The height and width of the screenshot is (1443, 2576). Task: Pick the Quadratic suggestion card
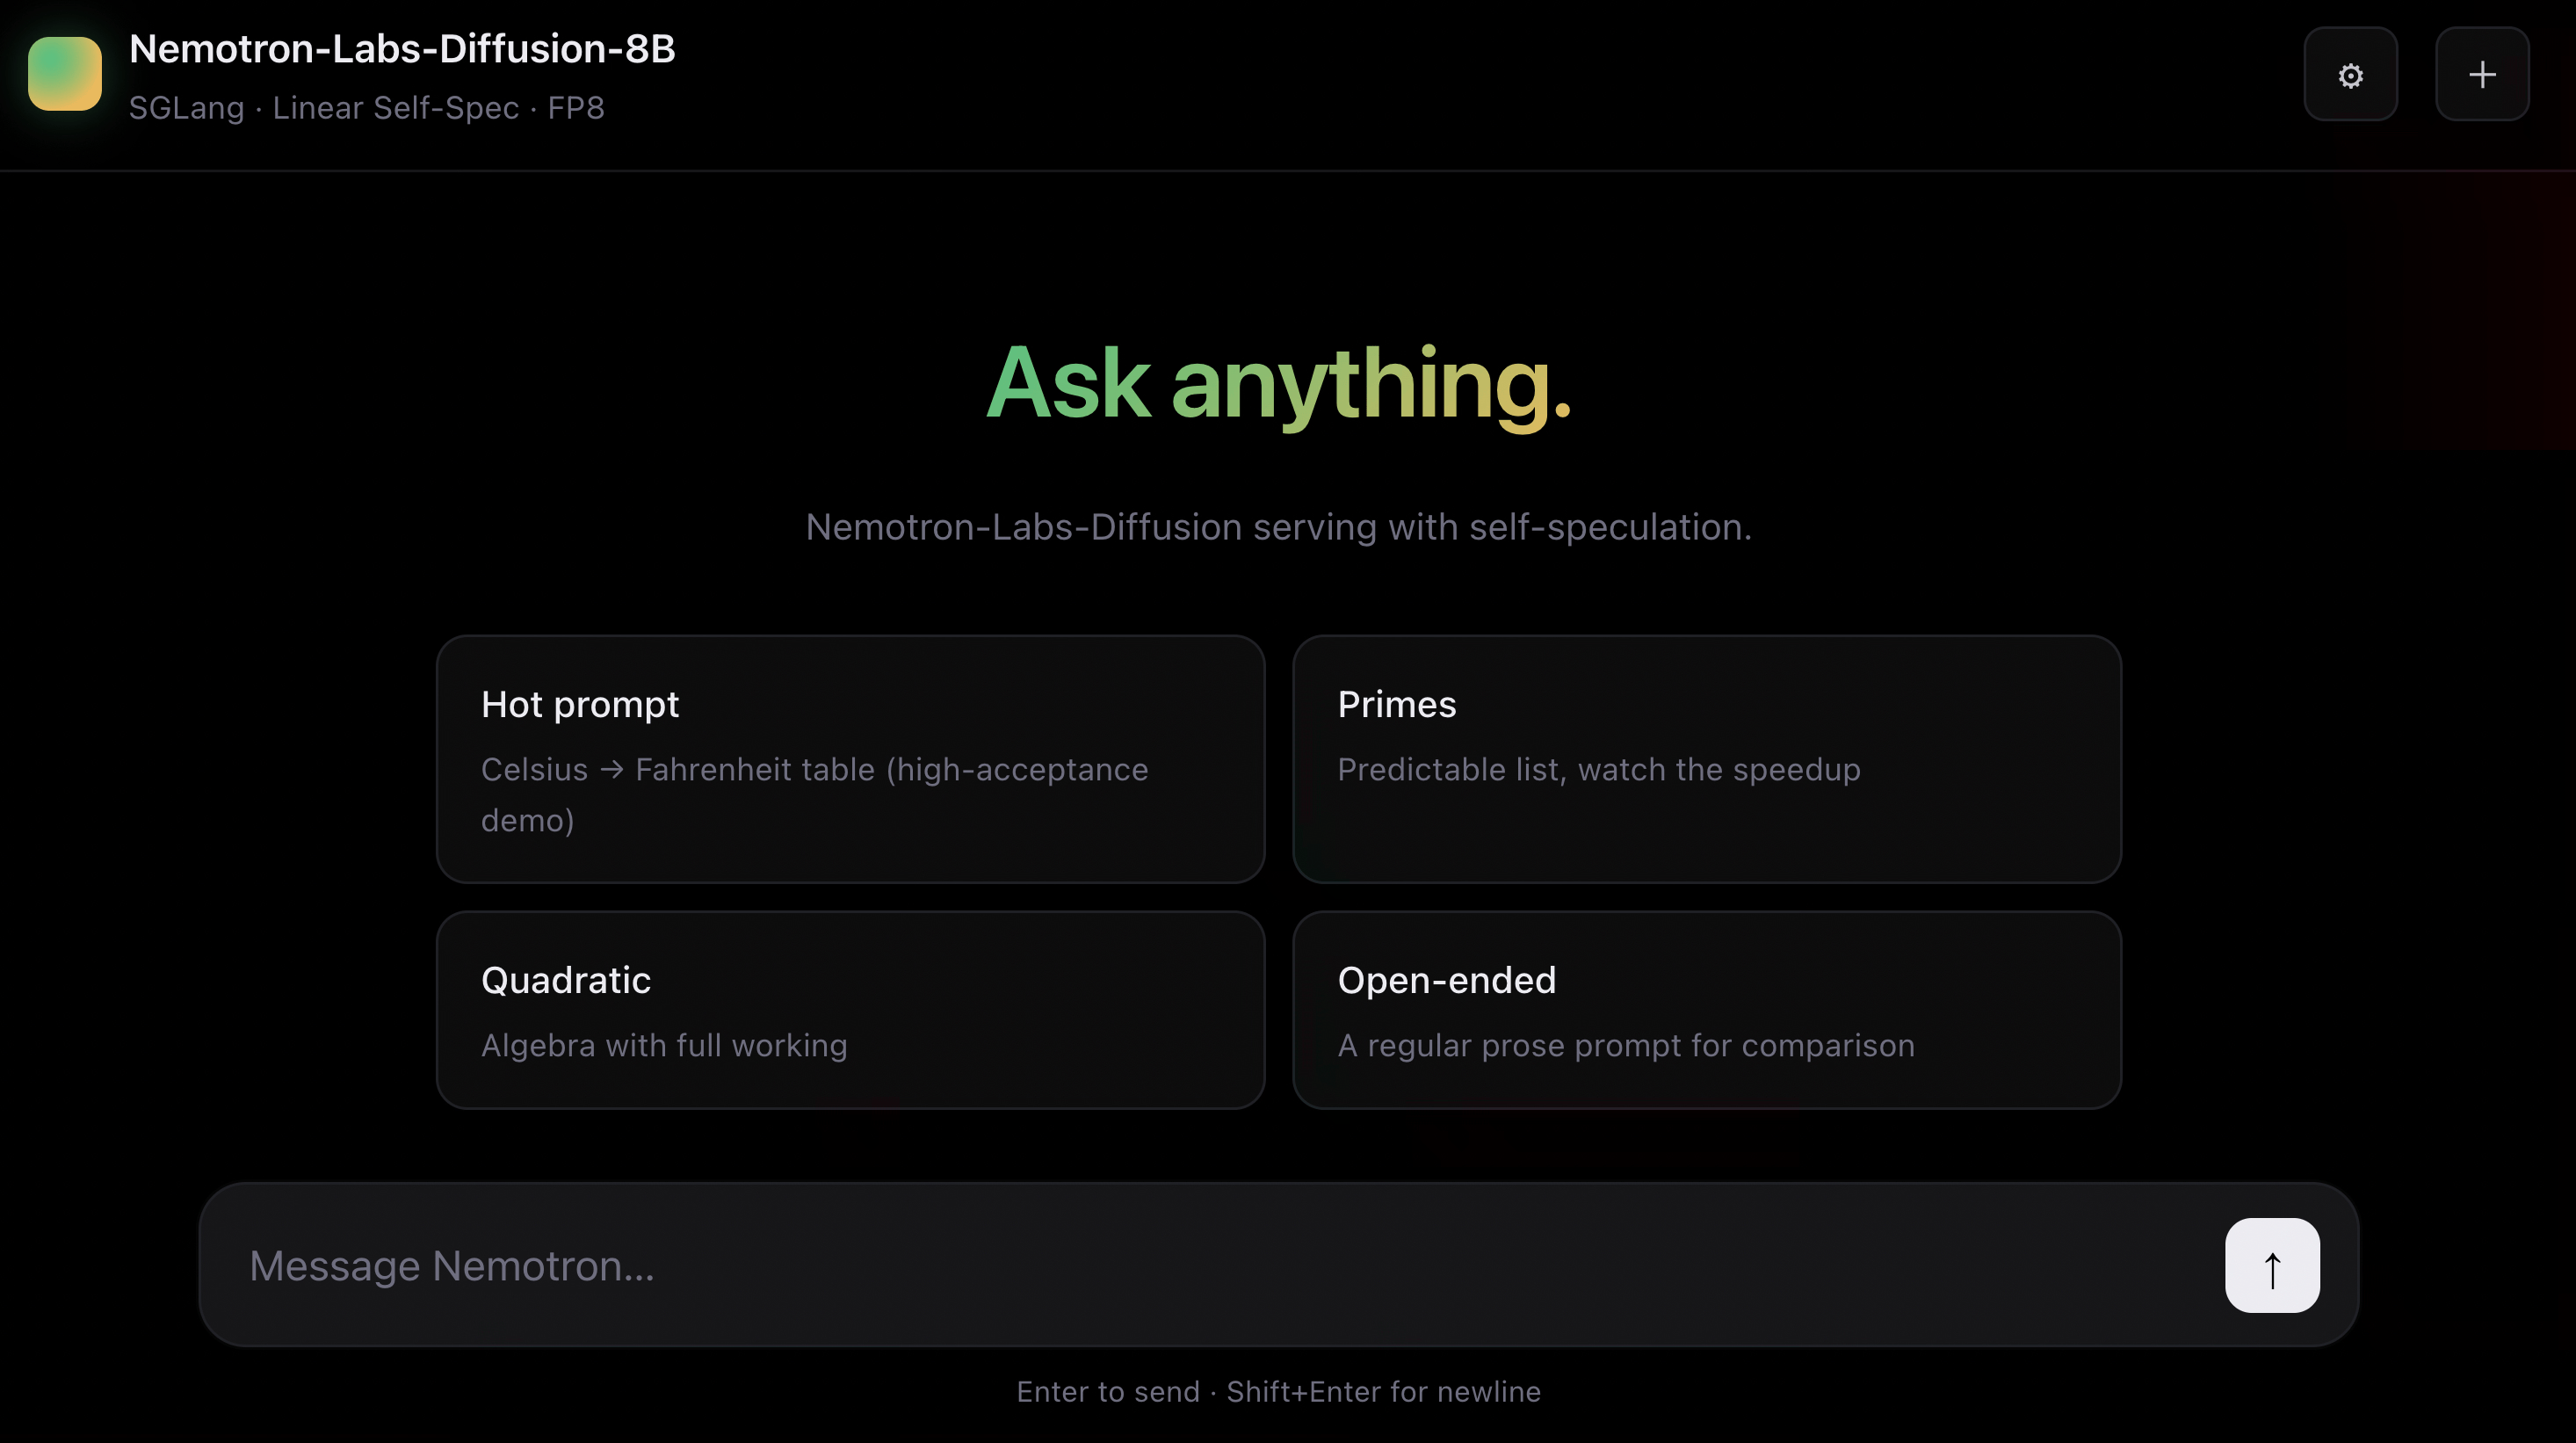[x=851, y=1010]
